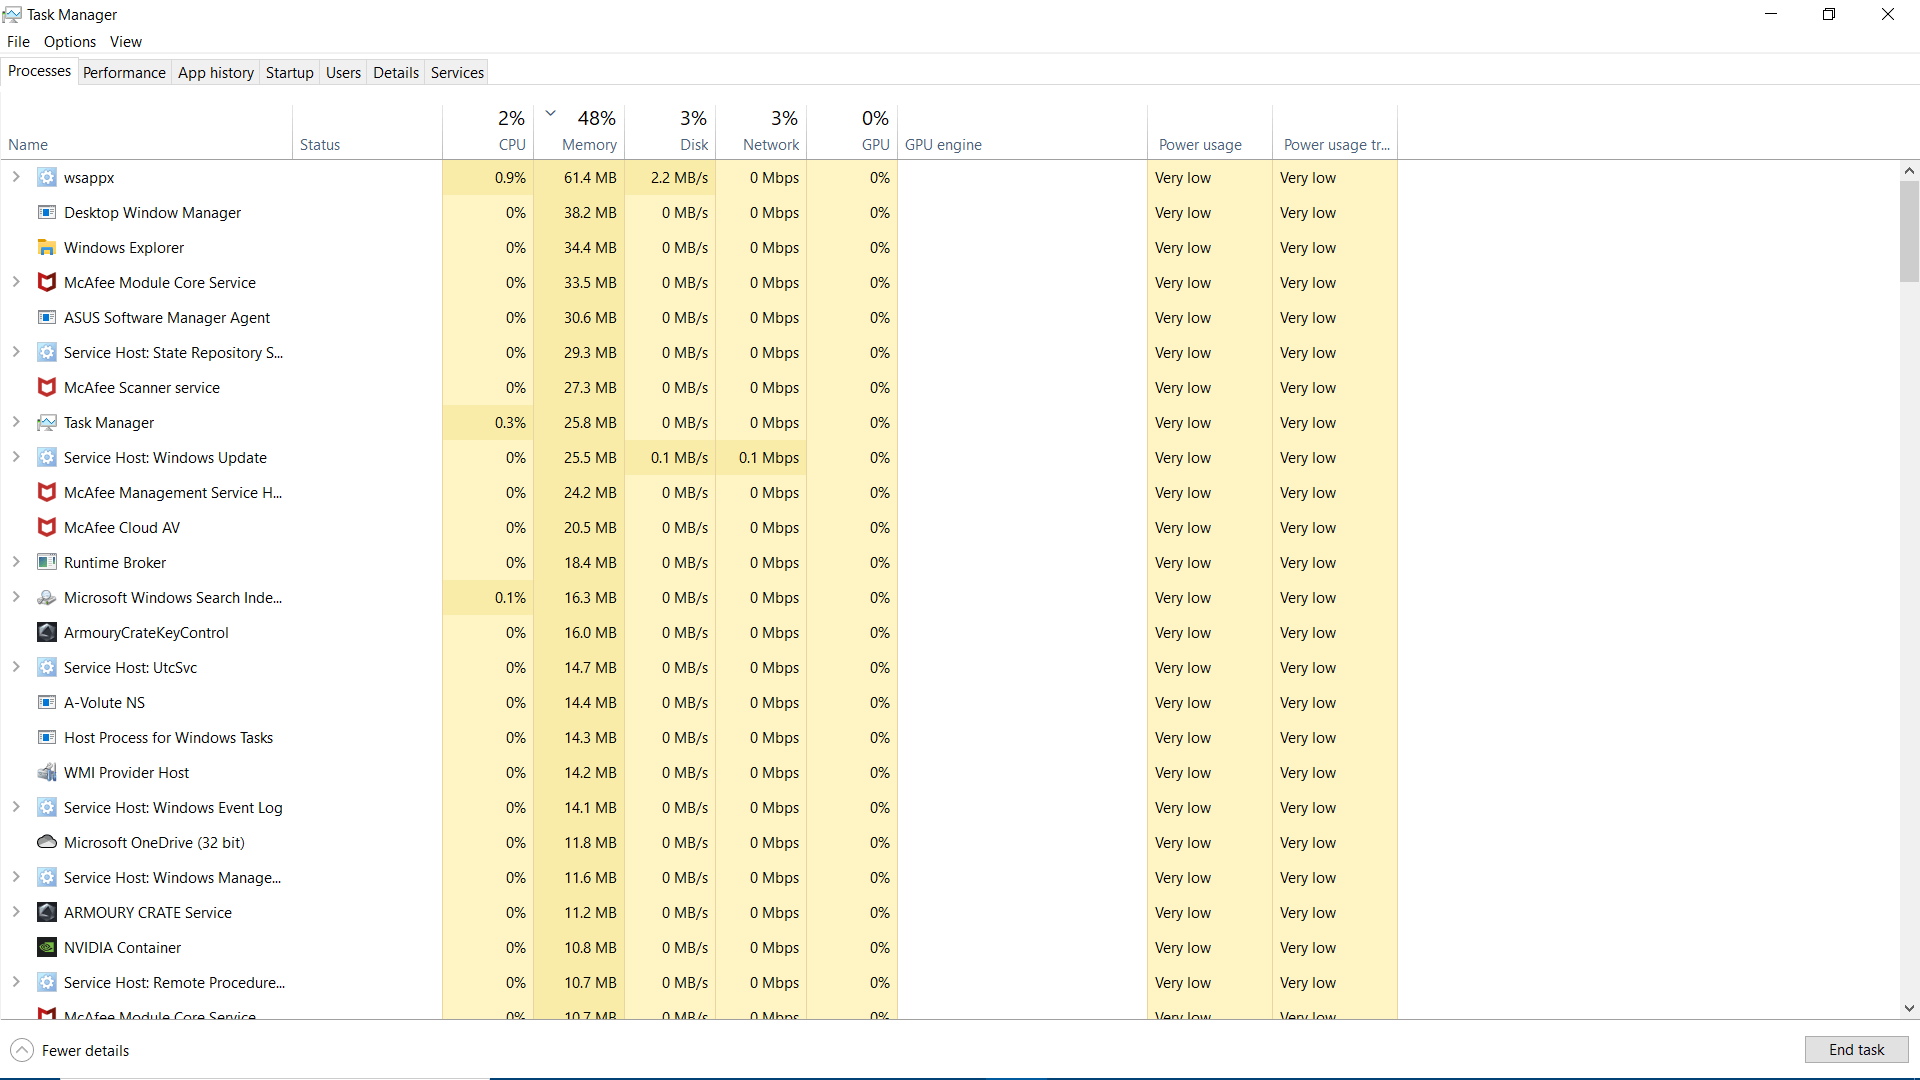
Task: Click the NVIDIA Container icon
Action: [x=47, y=947]
